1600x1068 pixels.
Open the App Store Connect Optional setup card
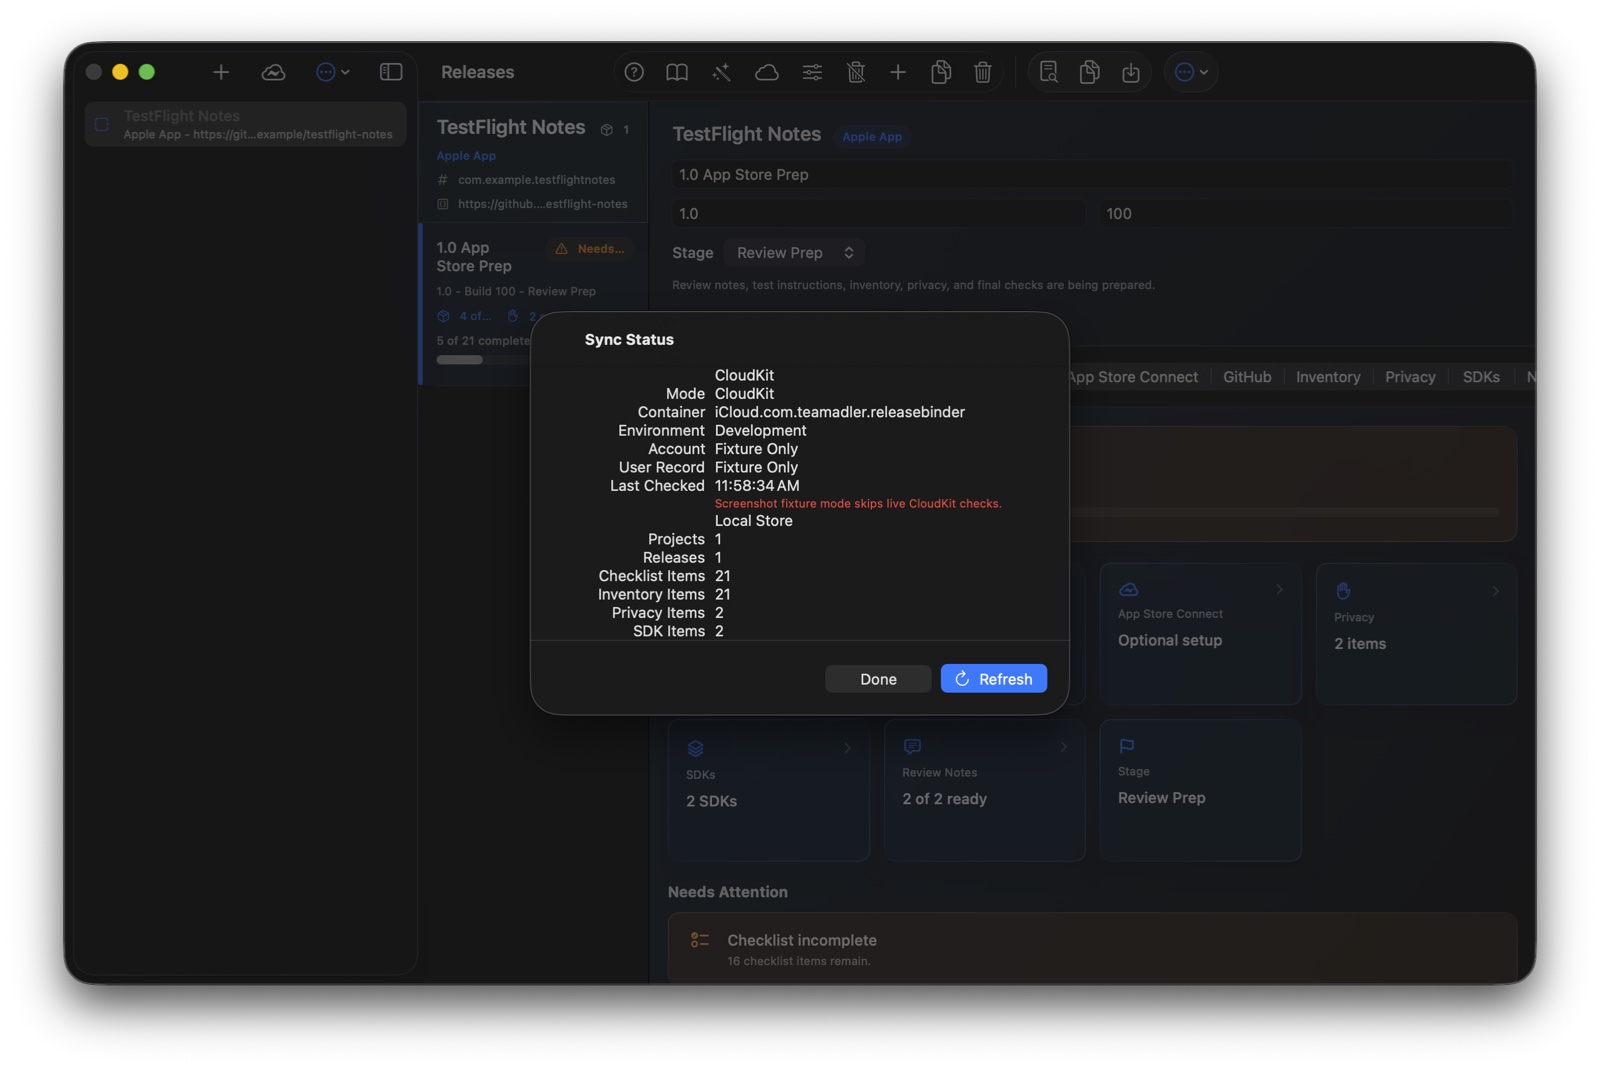[x=1200, y=634]
